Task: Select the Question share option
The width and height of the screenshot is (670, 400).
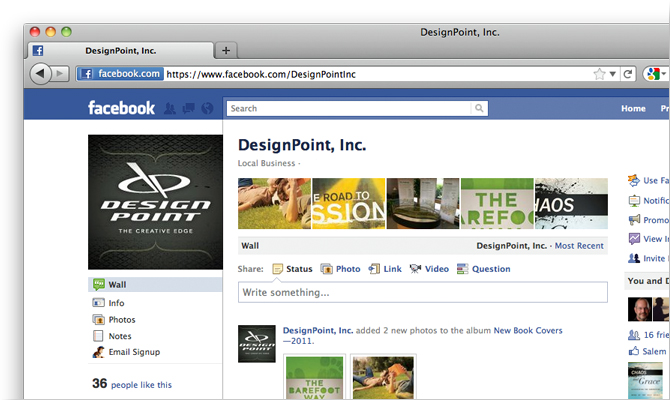Action: tap(484, 269)
